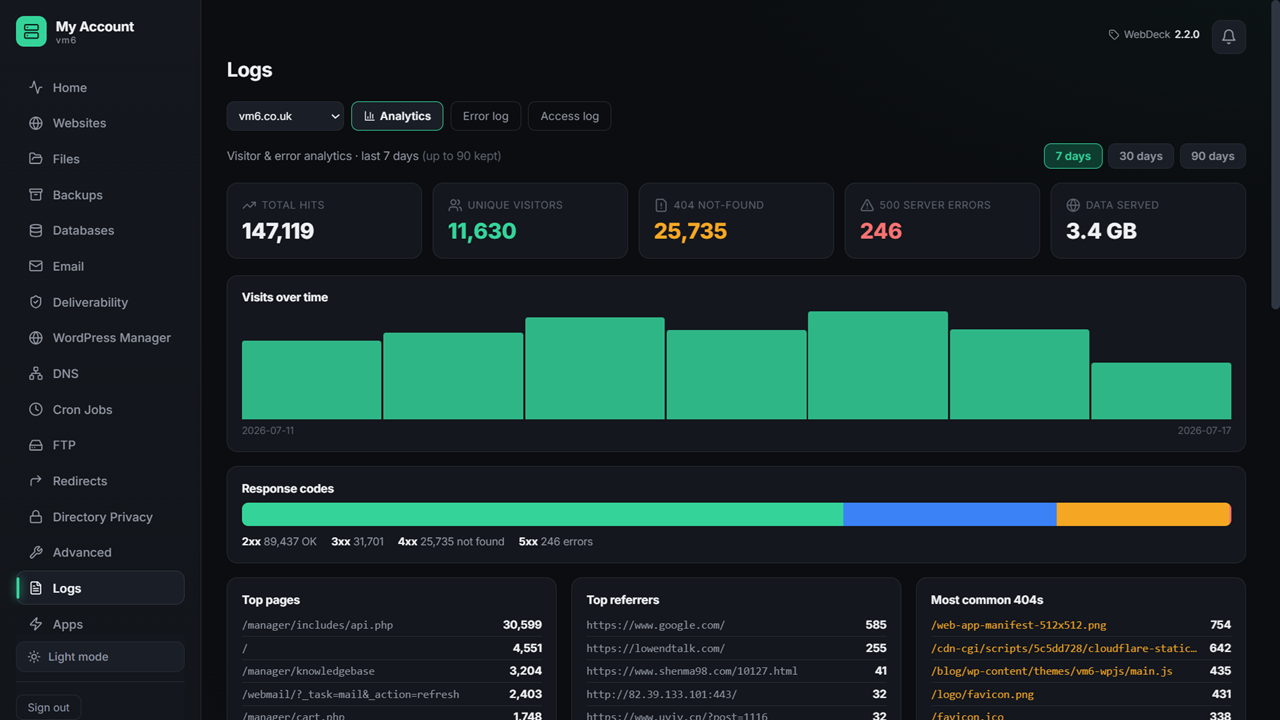Open Directory Privacy in the sidebar
Viewport: 1280px width, 720px height.
pos(100,517)
